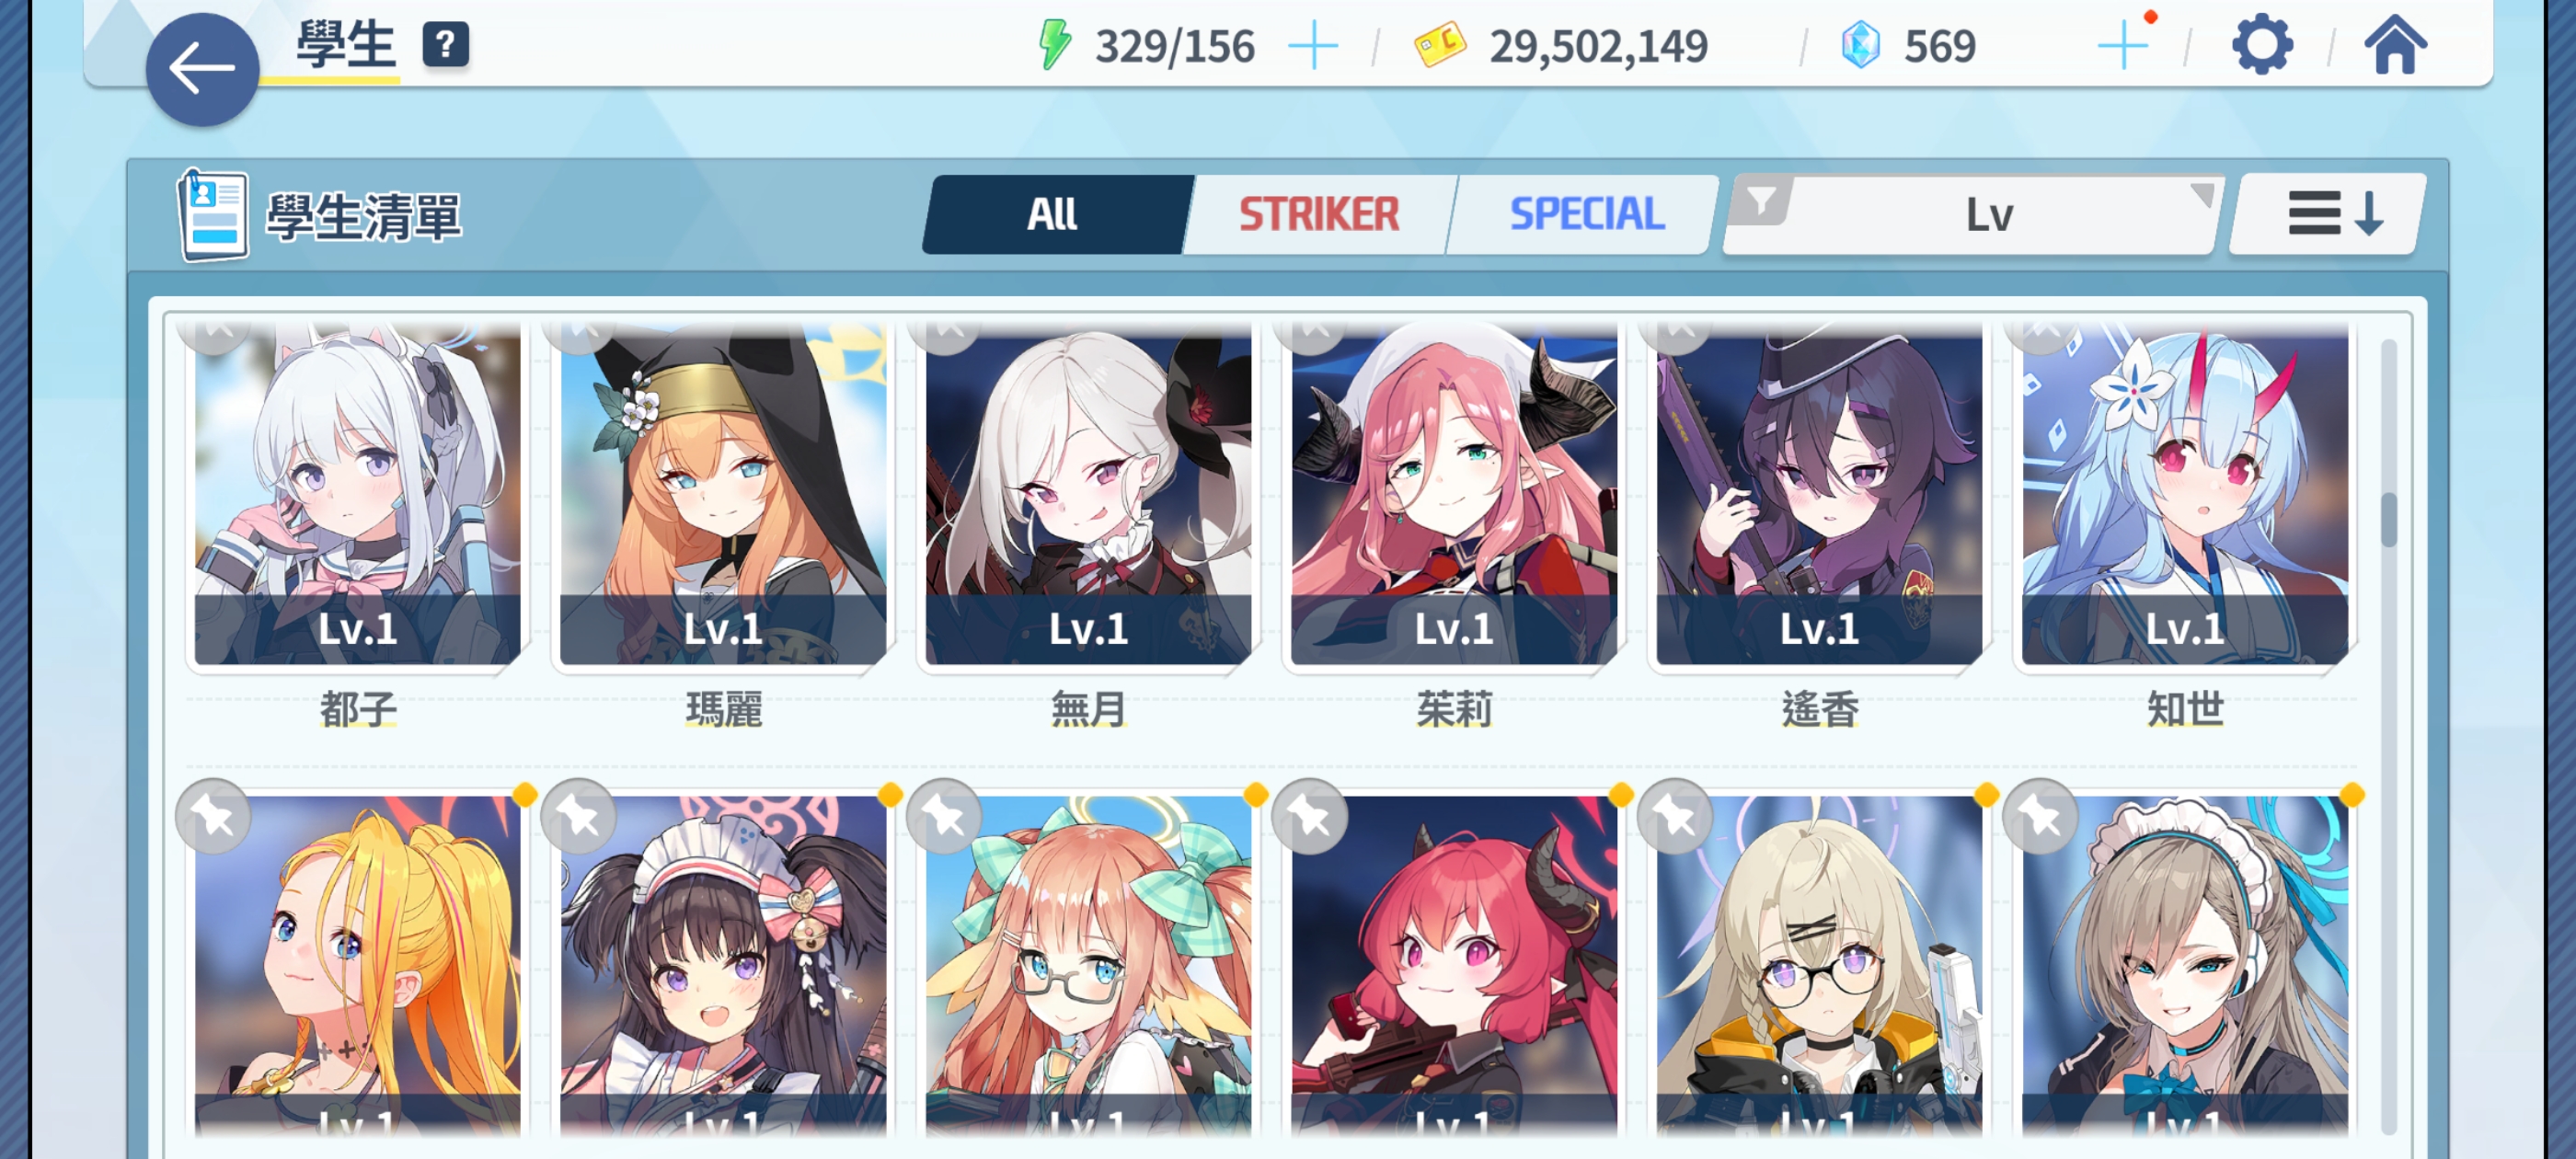Image resolution: width=2576 pixels, height=1159 pixels.
Task: Add energy with the plus icon
Action: (1313, 46)
